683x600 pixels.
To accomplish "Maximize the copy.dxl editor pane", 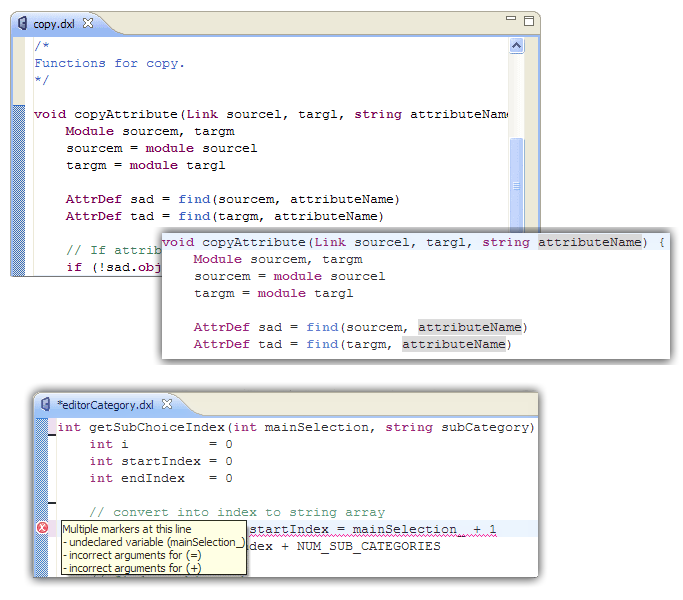I will pyautogui.click(x=529, y=21).
